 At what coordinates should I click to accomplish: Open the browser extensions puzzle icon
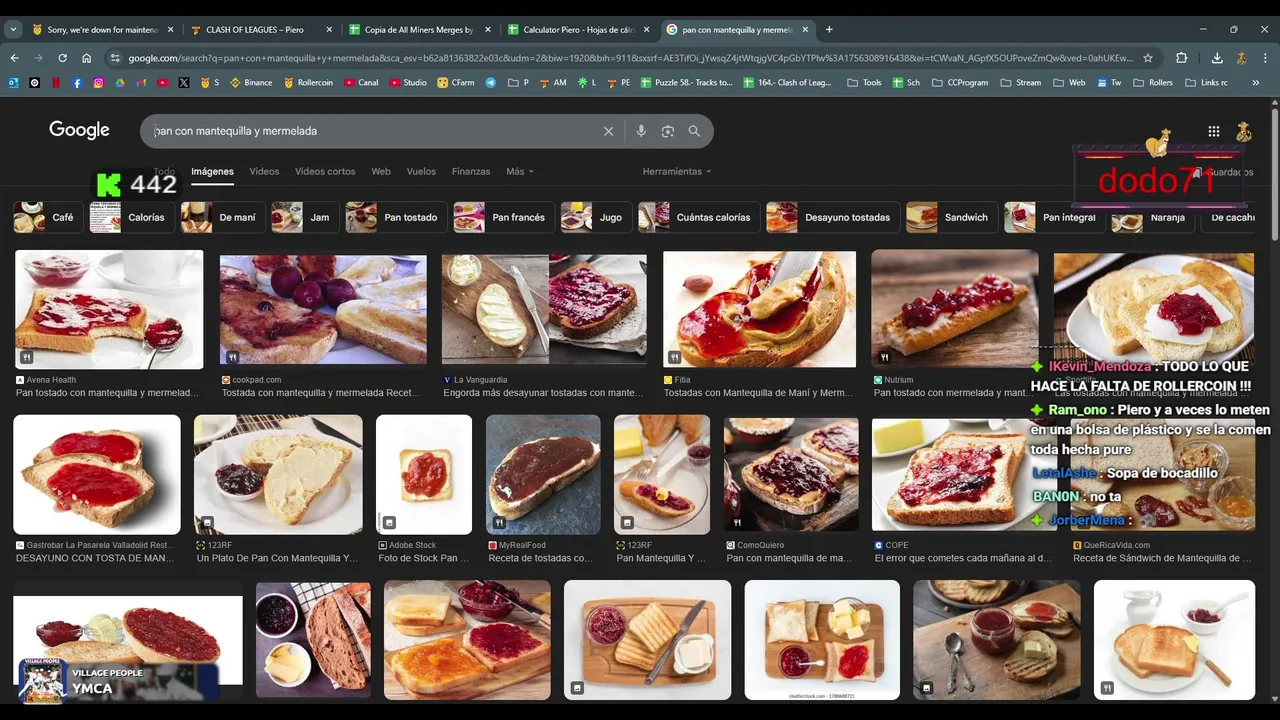point(1181,58)
